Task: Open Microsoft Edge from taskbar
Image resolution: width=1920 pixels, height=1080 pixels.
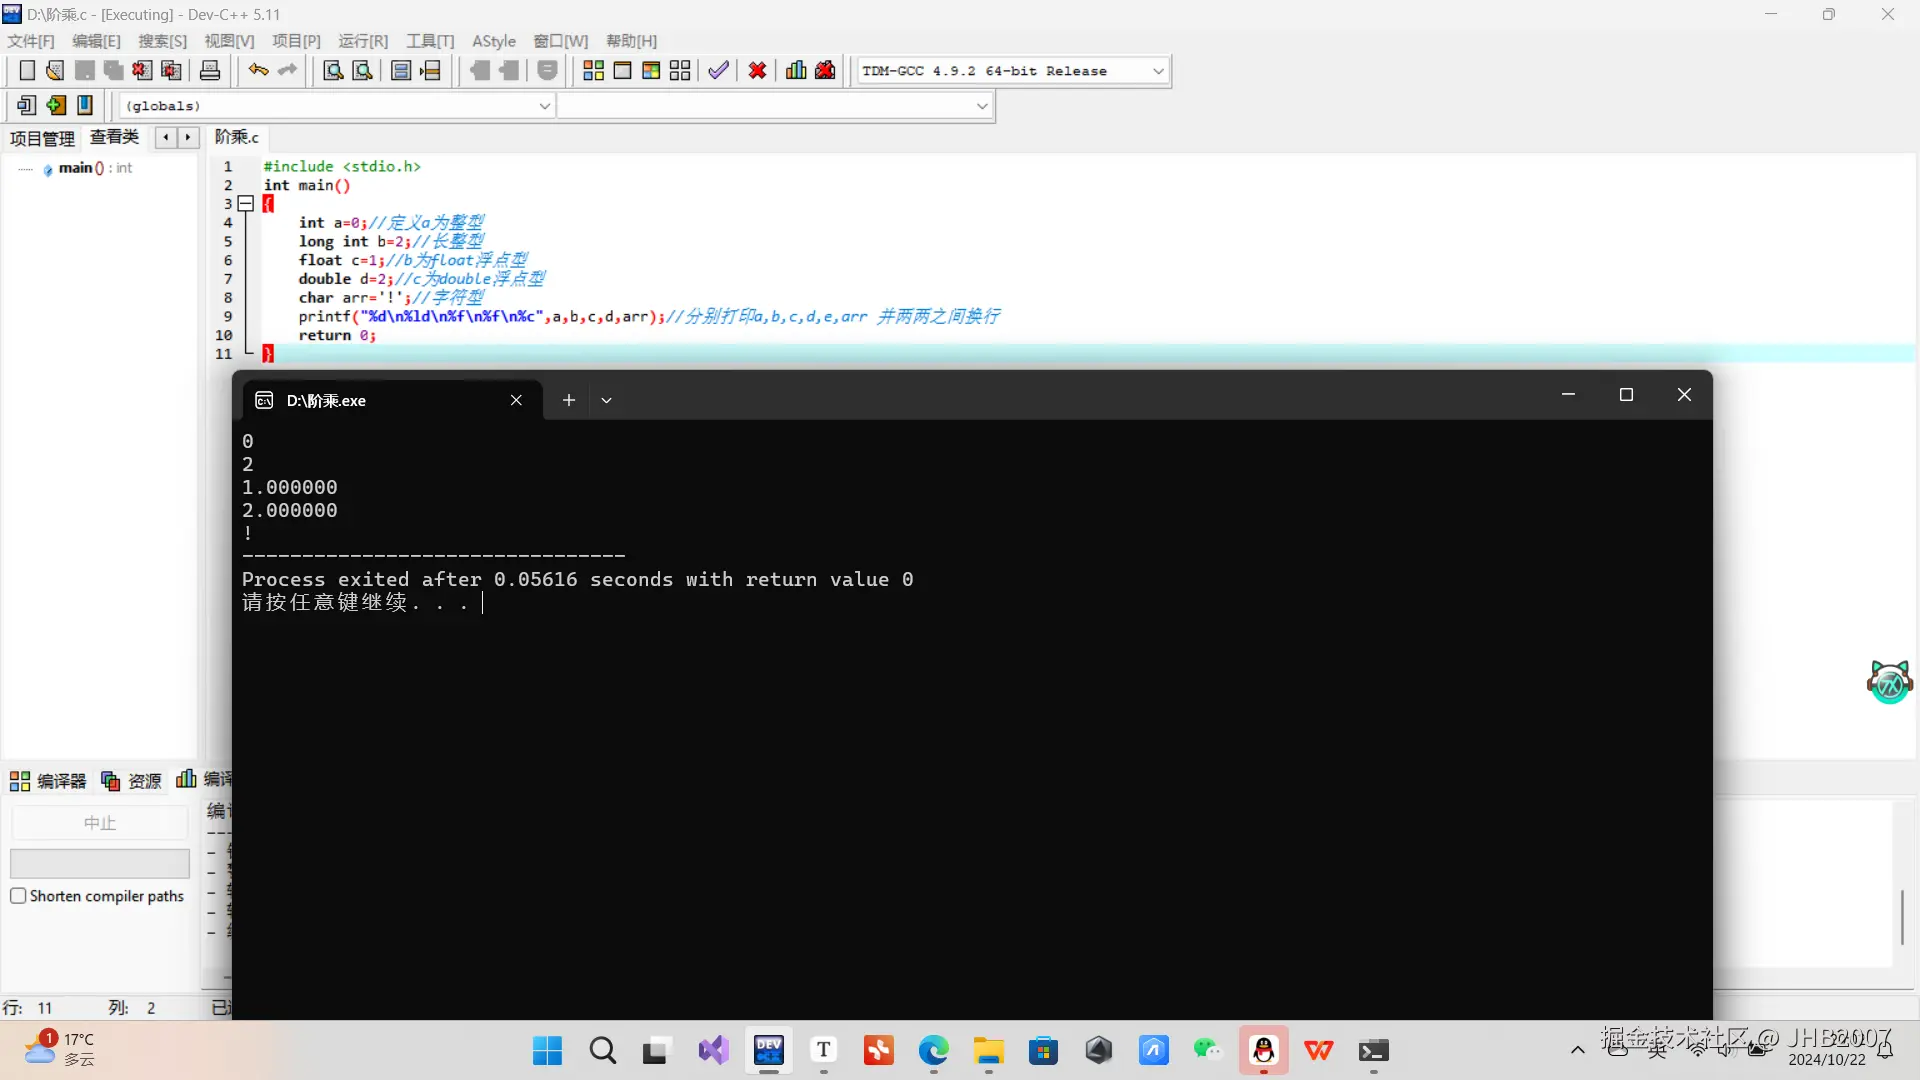Action: coord(933,1050)
